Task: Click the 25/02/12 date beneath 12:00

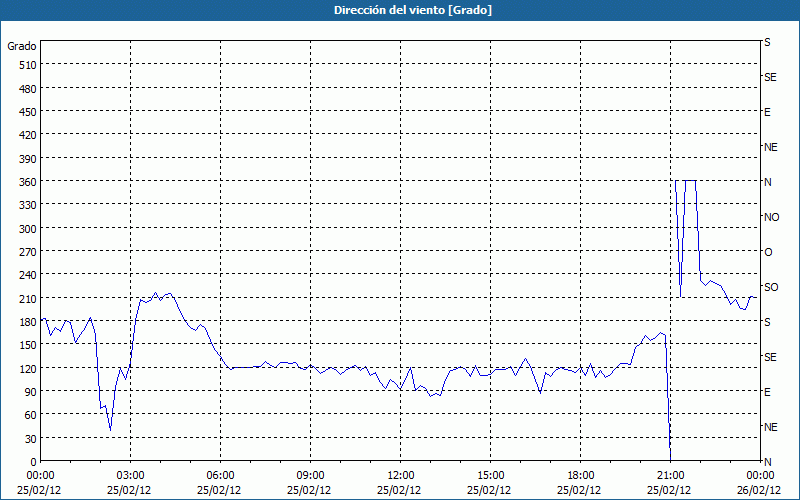Action: pyautogui.click(x=399, y=490)
